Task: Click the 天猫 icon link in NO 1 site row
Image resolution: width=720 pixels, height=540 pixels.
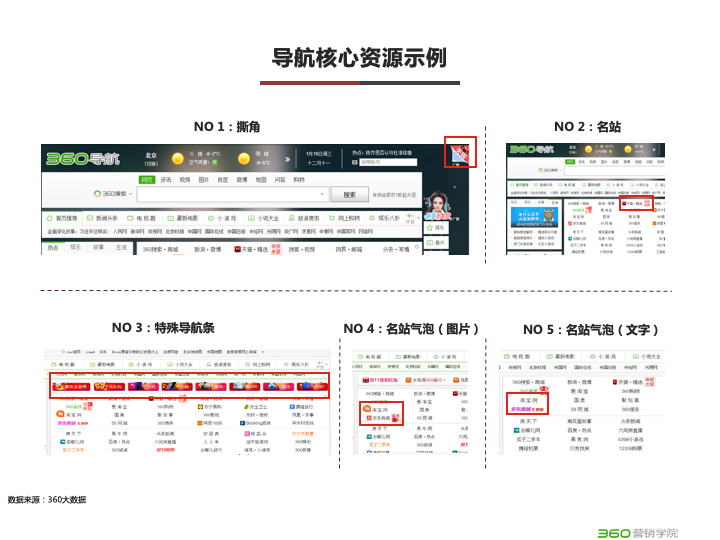Action: pyautogui.click(x=238, y=249)
